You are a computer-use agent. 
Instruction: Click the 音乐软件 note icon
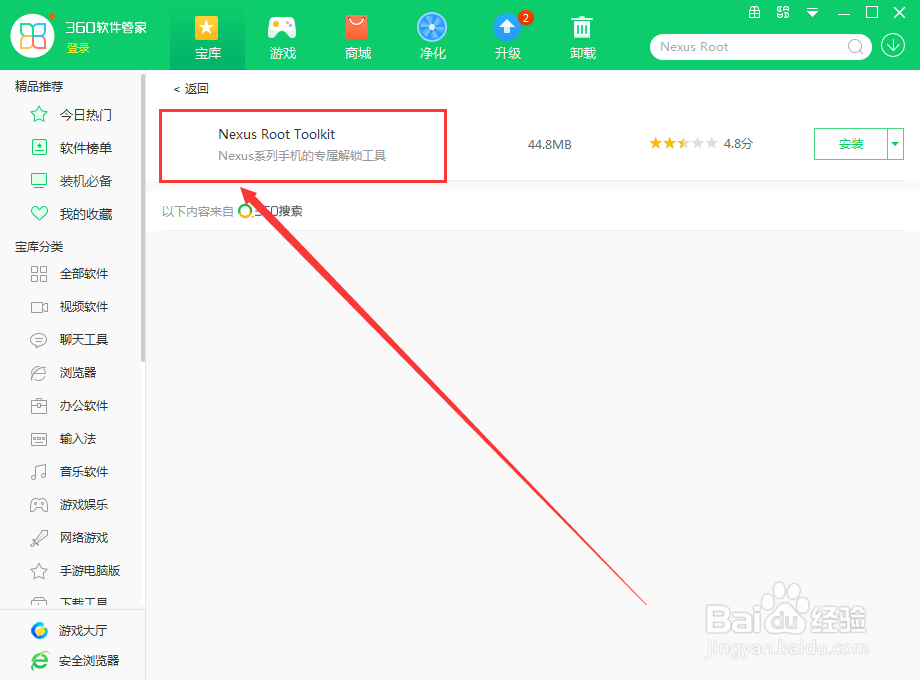pyautogui.click(x=39, y=472)
